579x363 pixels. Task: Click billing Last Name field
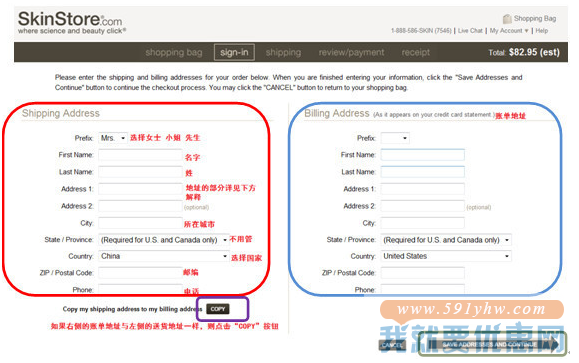click(423, 172)
